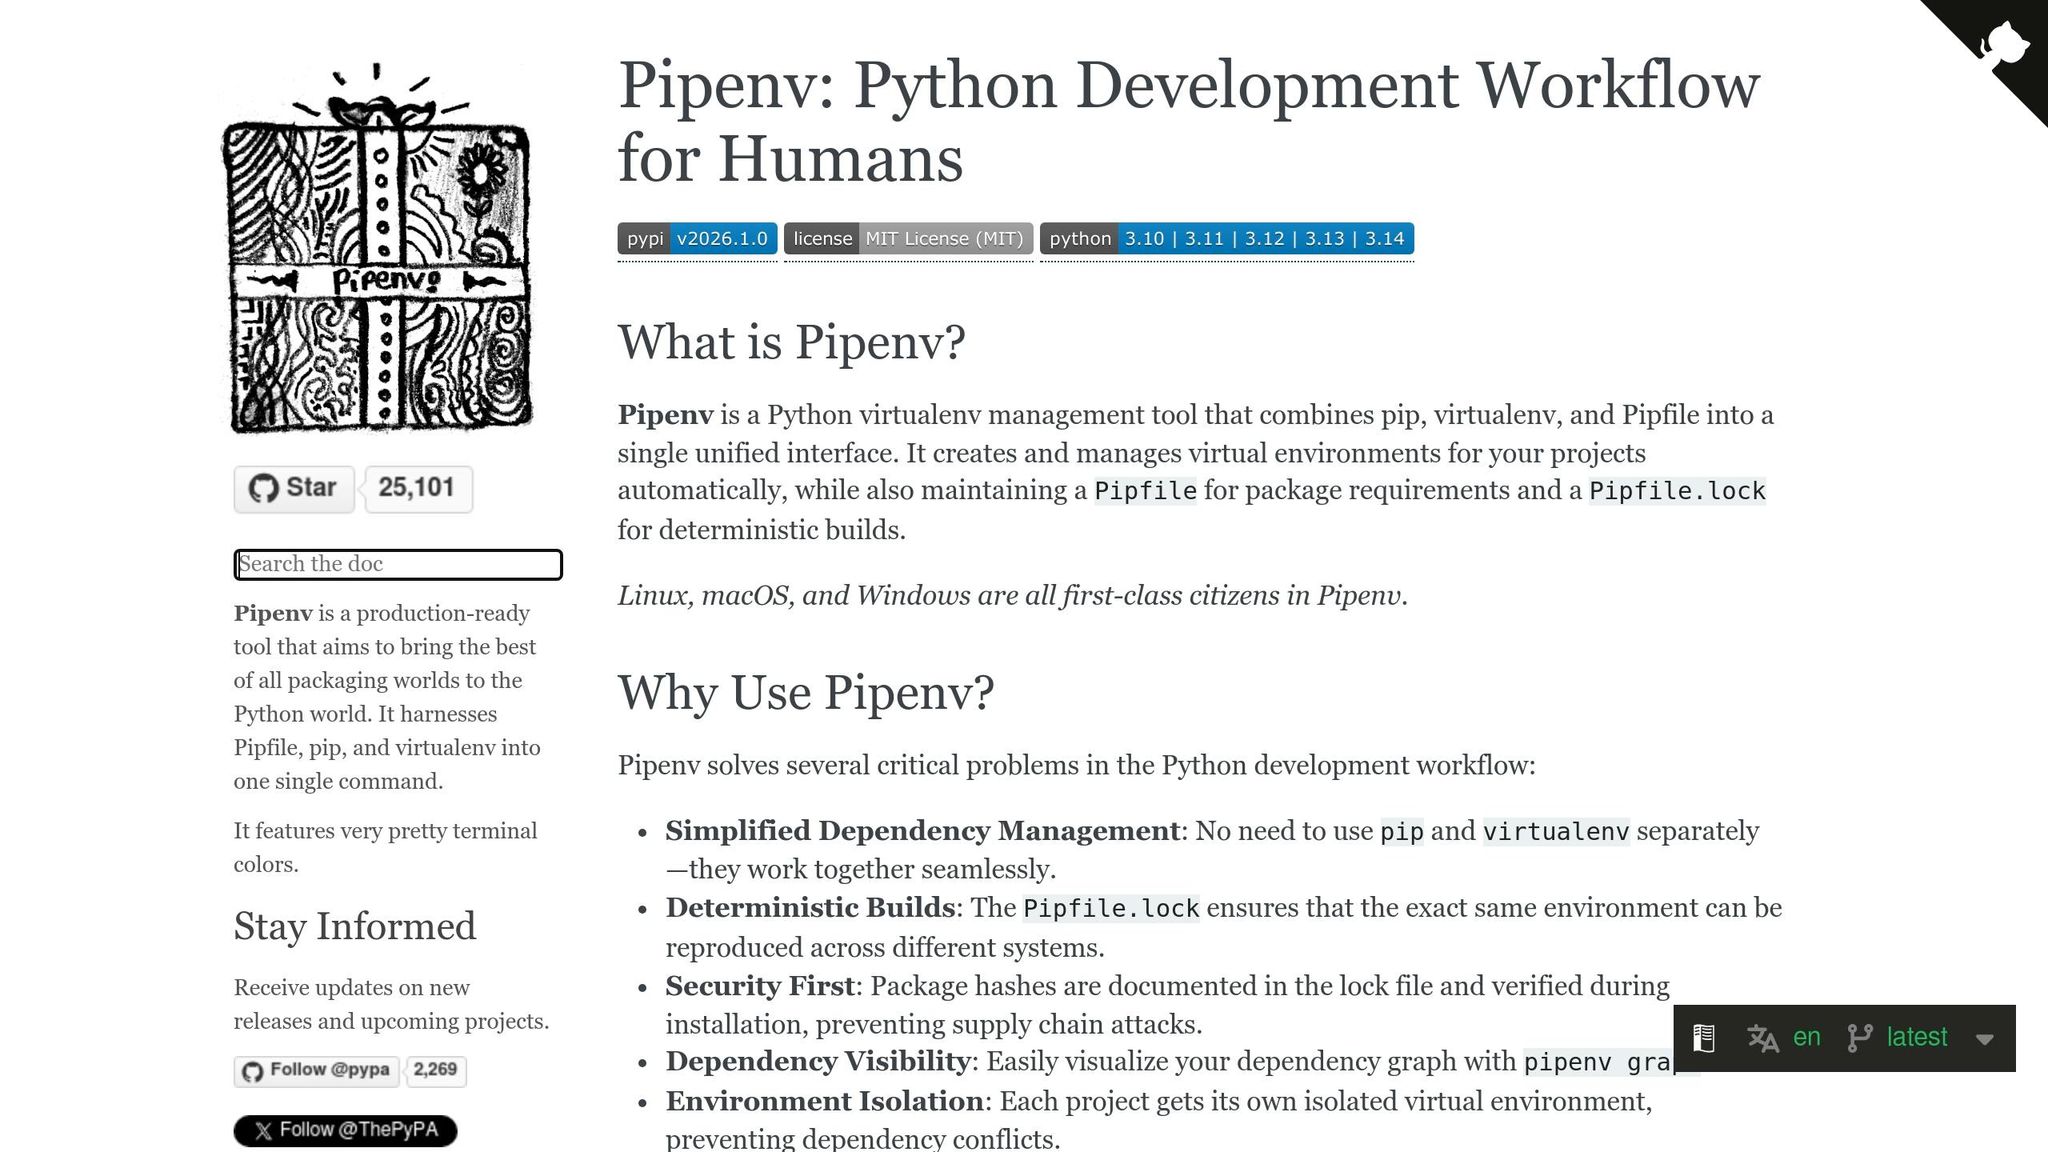Screen dimensions: 2048x1152
Task: Click the GitHub logo on the Star button
Action: [x=265, y=488]
